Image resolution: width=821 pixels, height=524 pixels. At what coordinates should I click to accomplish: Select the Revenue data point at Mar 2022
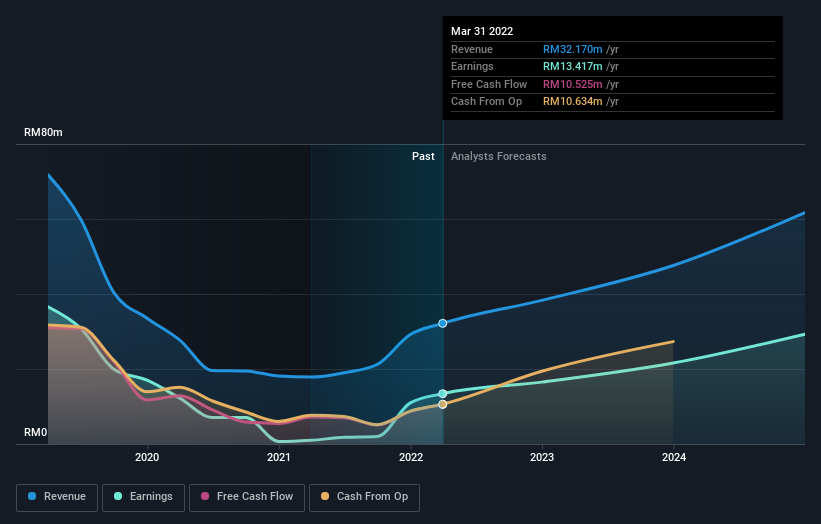[x=442, y=324]
